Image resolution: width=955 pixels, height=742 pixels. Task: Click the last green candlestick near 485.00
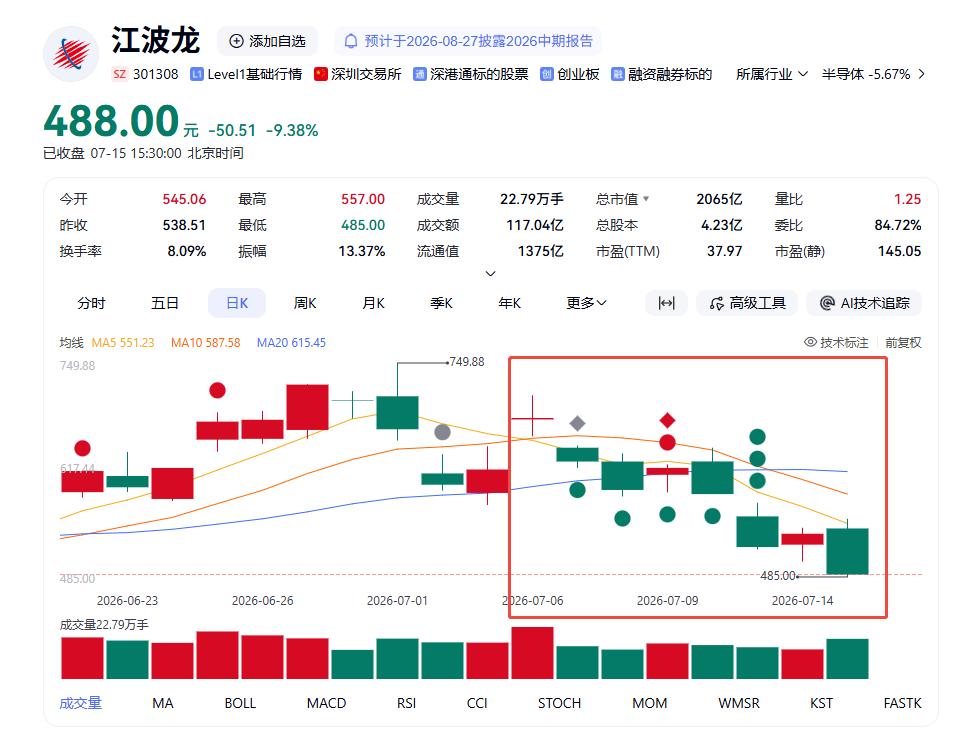tap(847, 551)
